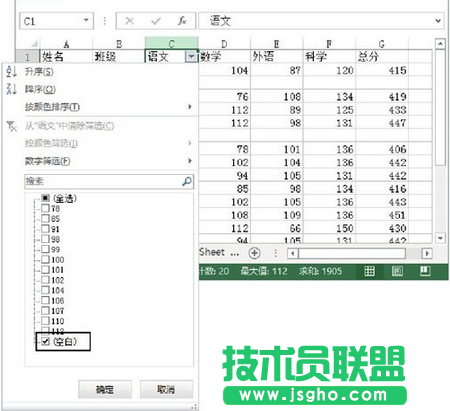Switch to Normal view icon in status bar
The height and width of the screenshot is (411, 450).
click(x=369, y=271)
